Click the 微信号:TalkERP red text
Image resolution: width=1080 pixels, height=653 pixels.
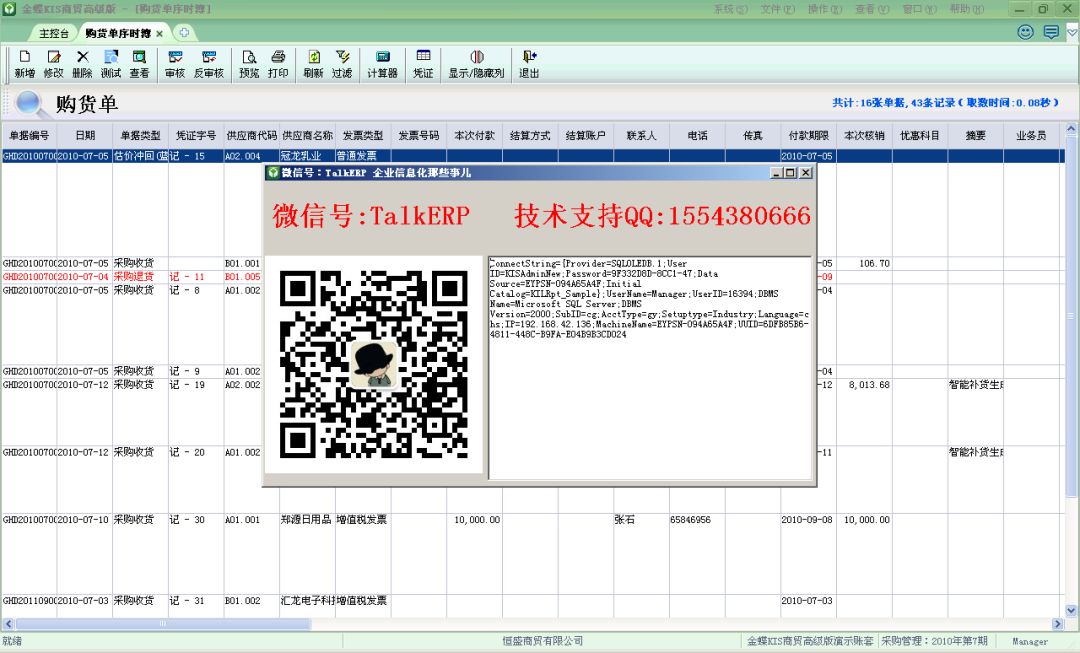coord(371,216)
